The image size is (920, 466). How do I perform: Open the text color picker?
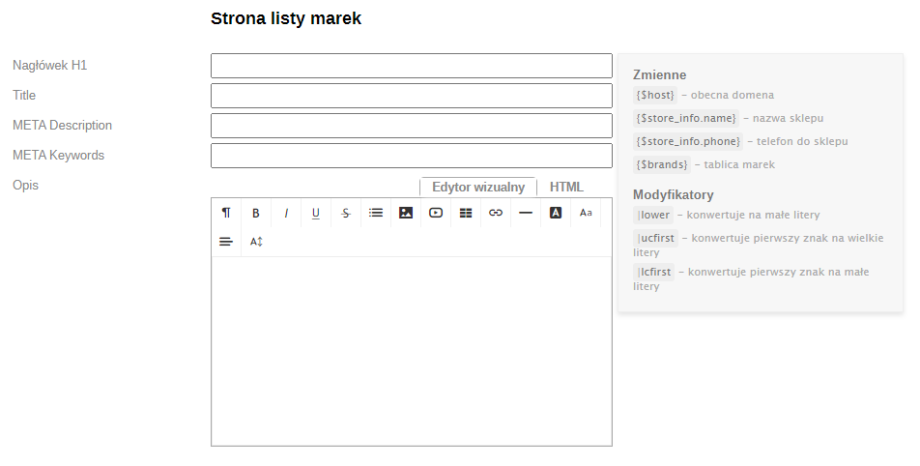[x=556, y=213]
